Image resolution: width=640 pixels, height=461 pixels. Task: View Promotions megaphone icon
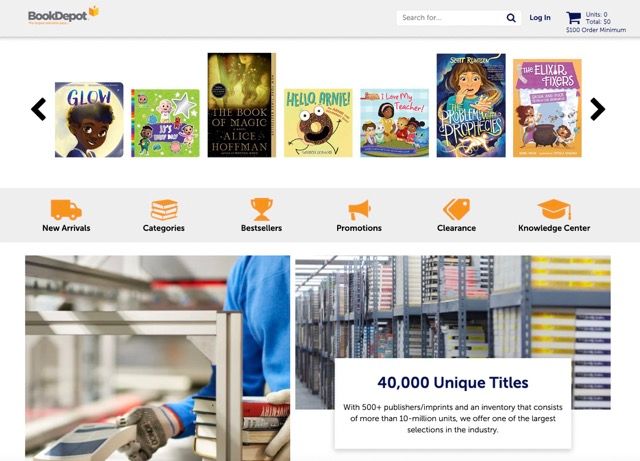359,210
